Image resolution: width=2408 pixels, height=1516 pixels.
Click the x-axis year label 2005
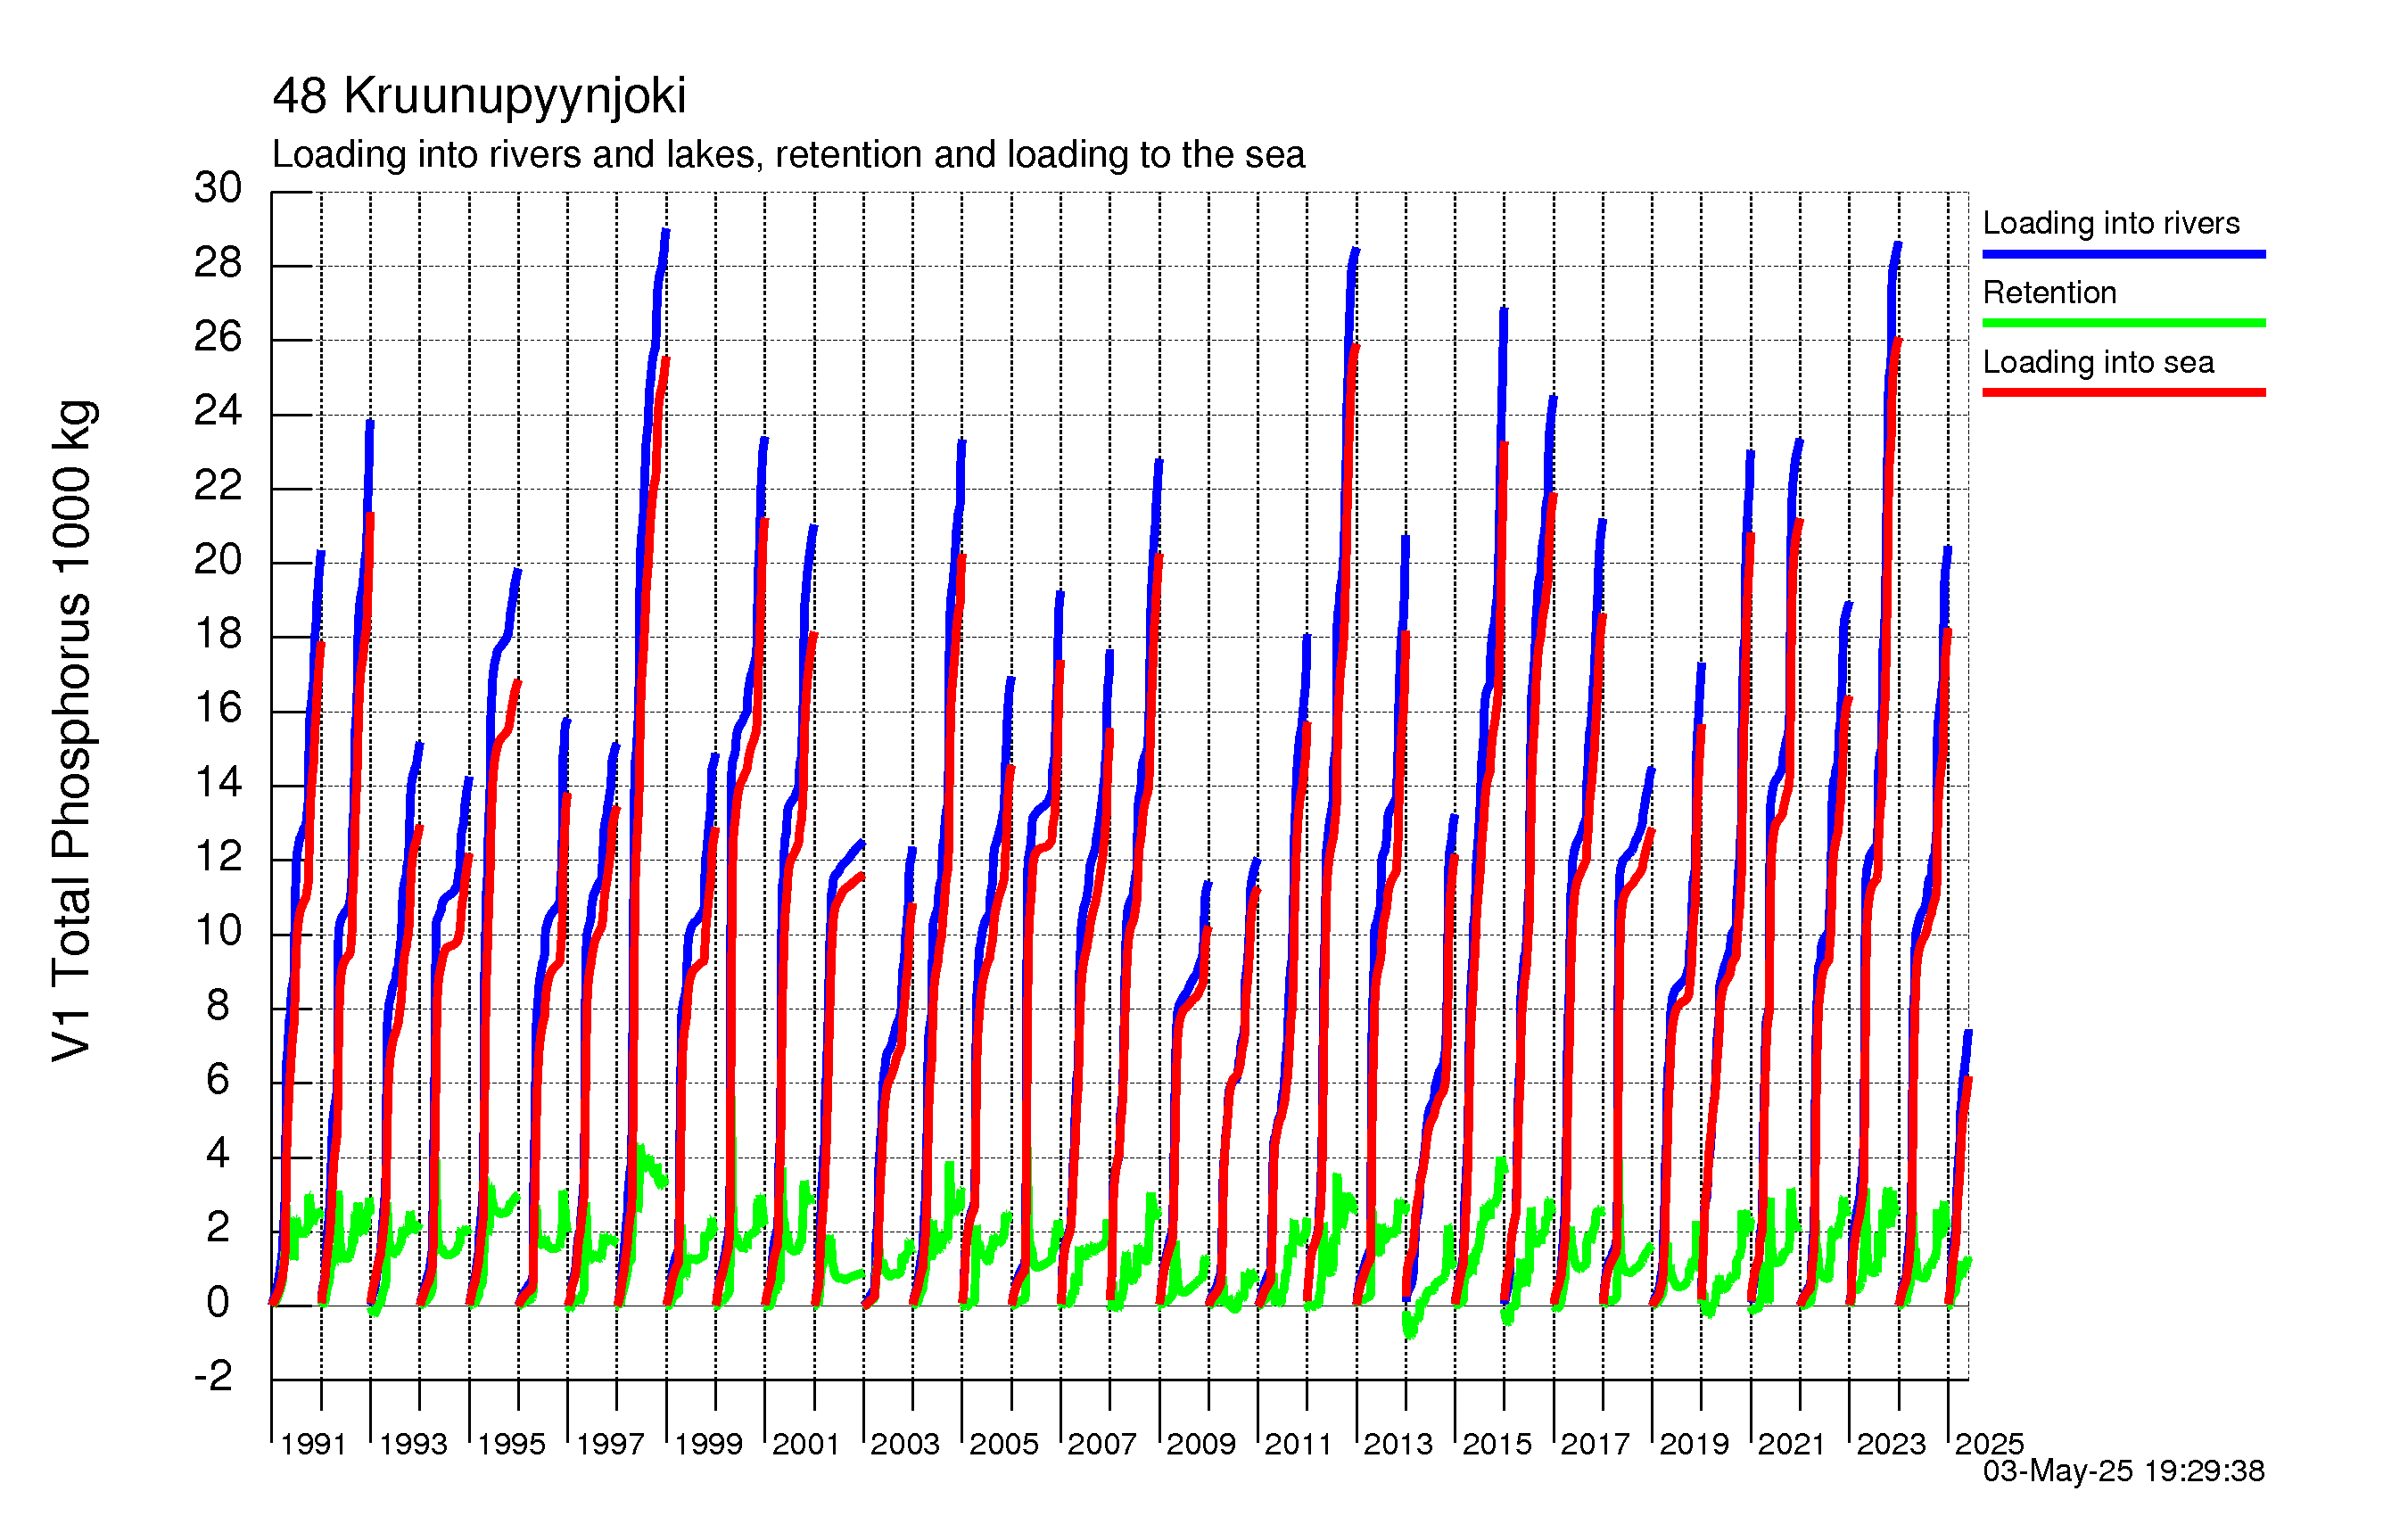click(1004, 1444)
